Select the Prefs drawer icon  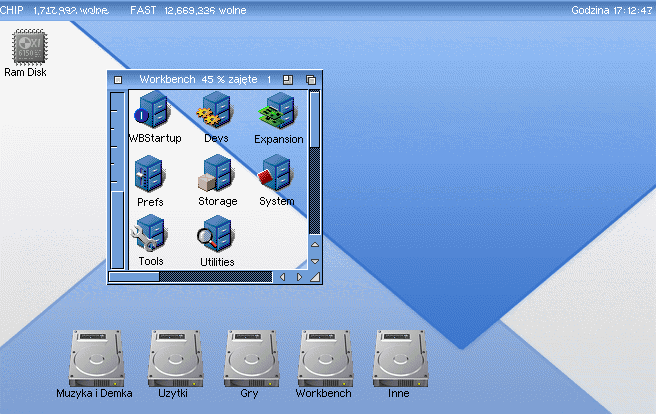click(x=149, y=174)
